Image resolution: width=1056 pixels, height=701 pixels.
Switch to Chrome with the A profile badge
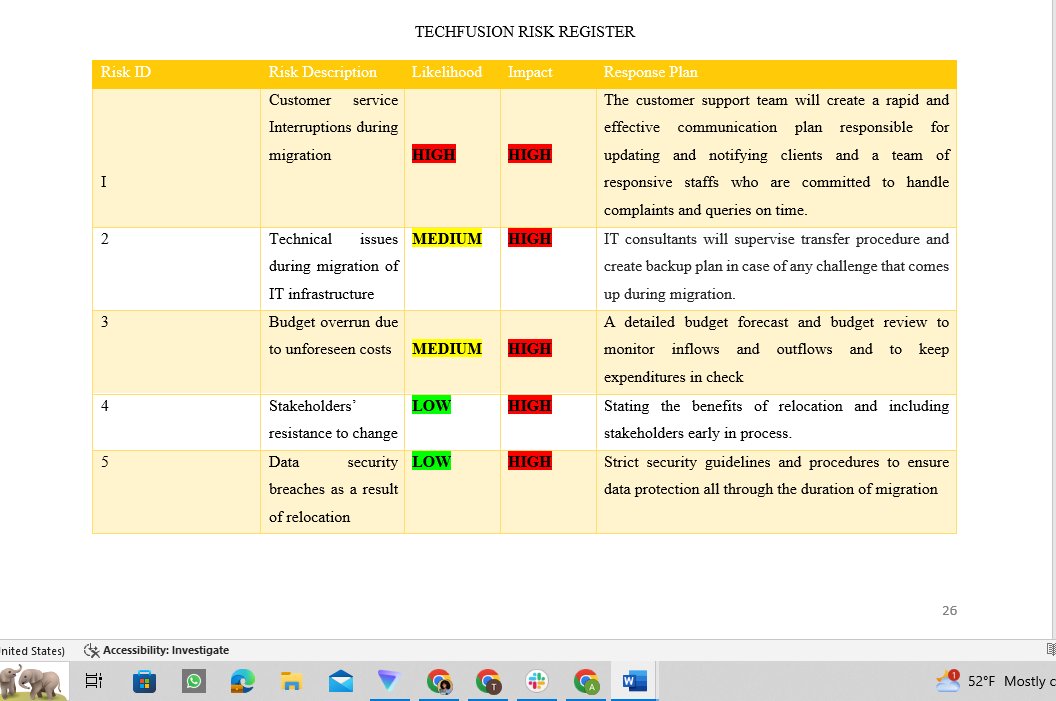pos(587,681)
